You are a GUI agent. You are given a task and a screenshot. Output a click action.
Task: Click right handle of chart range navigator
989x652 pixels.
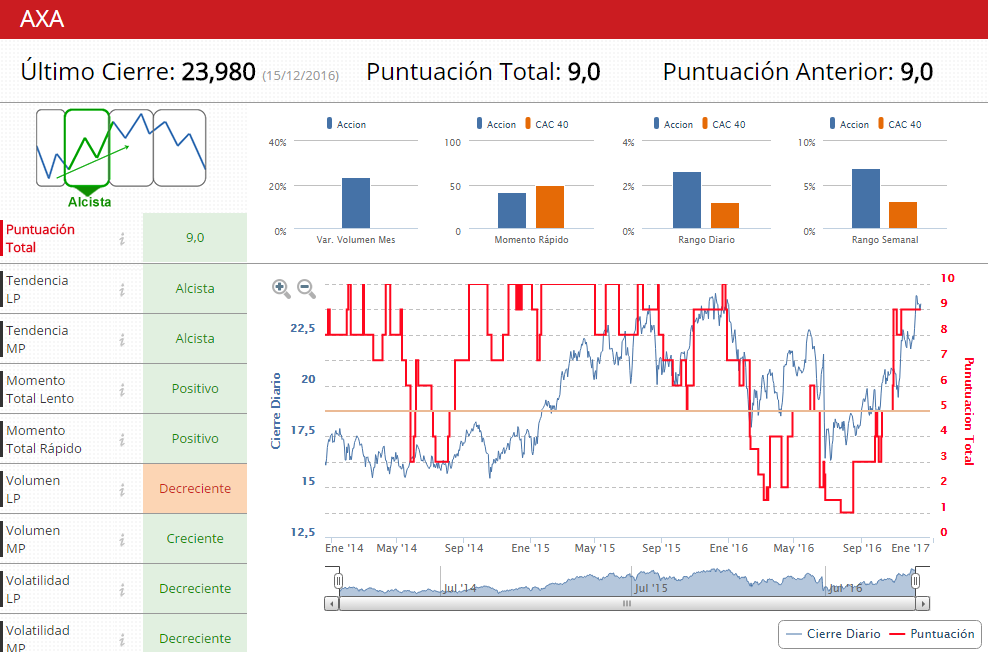[915, 581]
